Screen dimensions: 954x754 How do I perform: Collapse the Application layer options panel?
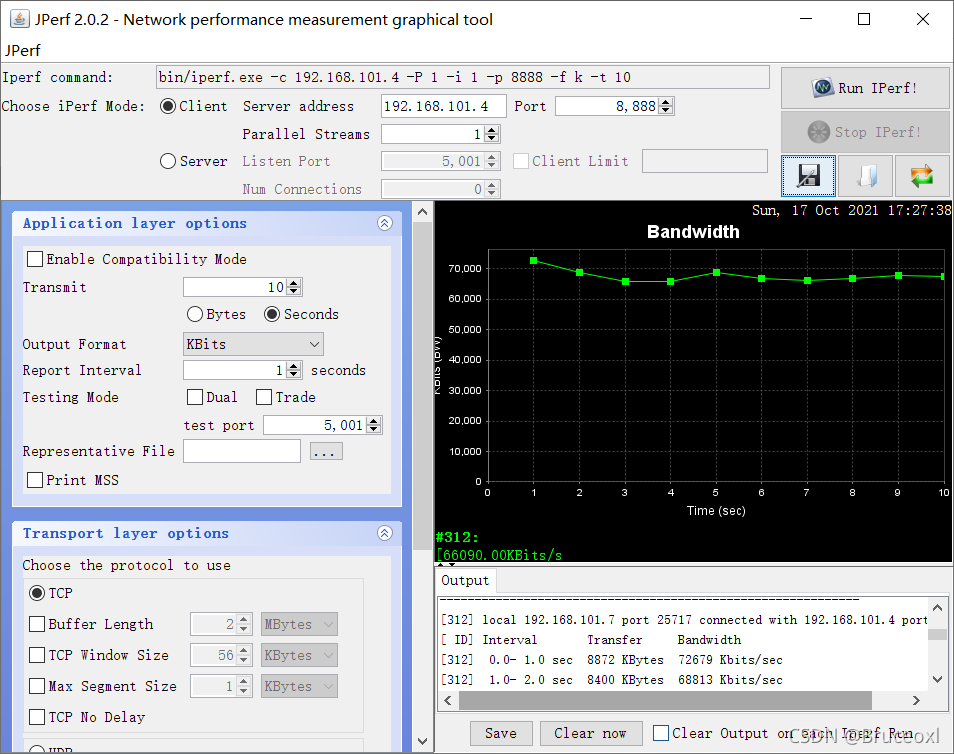[x=385, y=223]
